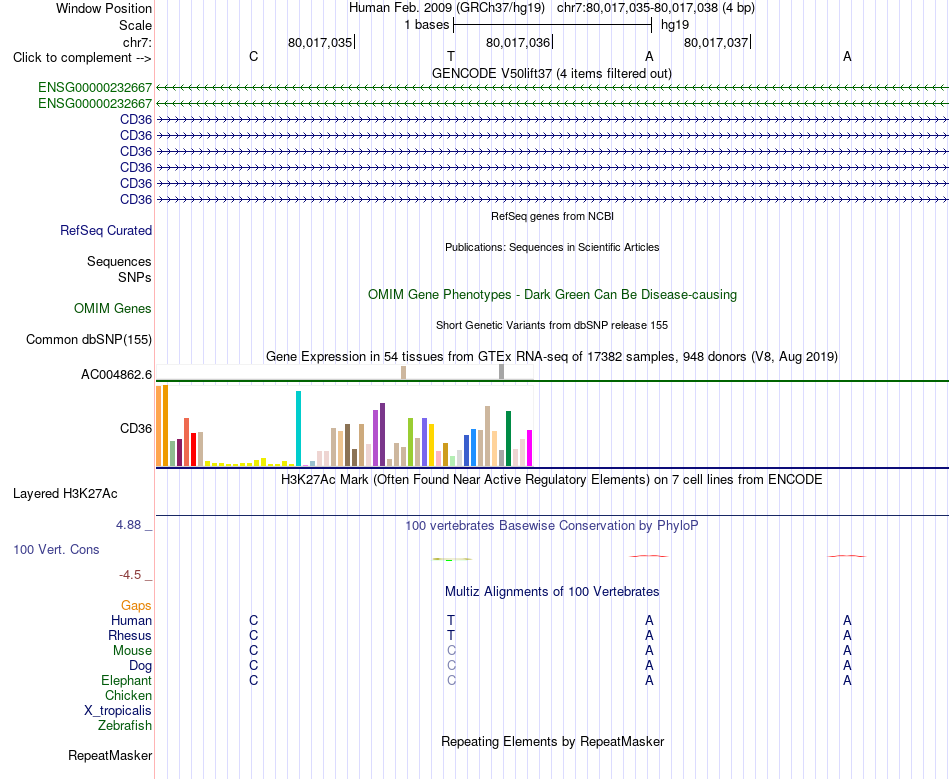Open 'Short Genetic Variants from dbSNP' title
This screenshot has width=950, height=779.
[x=552, y=325]
